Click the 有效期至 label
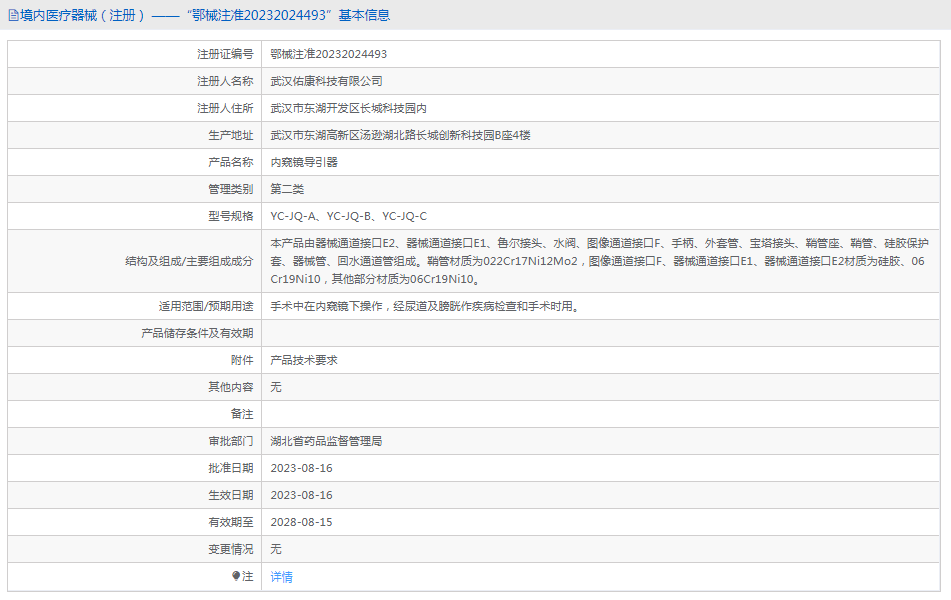Screen dimensions: 951x600 (230, 522)
